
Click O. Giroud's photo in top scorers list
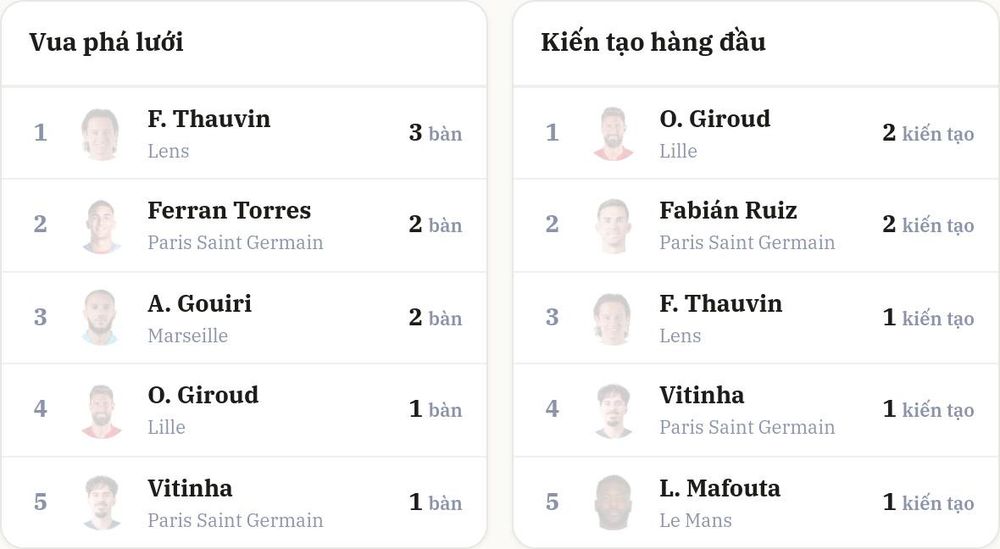coord(101,411)
